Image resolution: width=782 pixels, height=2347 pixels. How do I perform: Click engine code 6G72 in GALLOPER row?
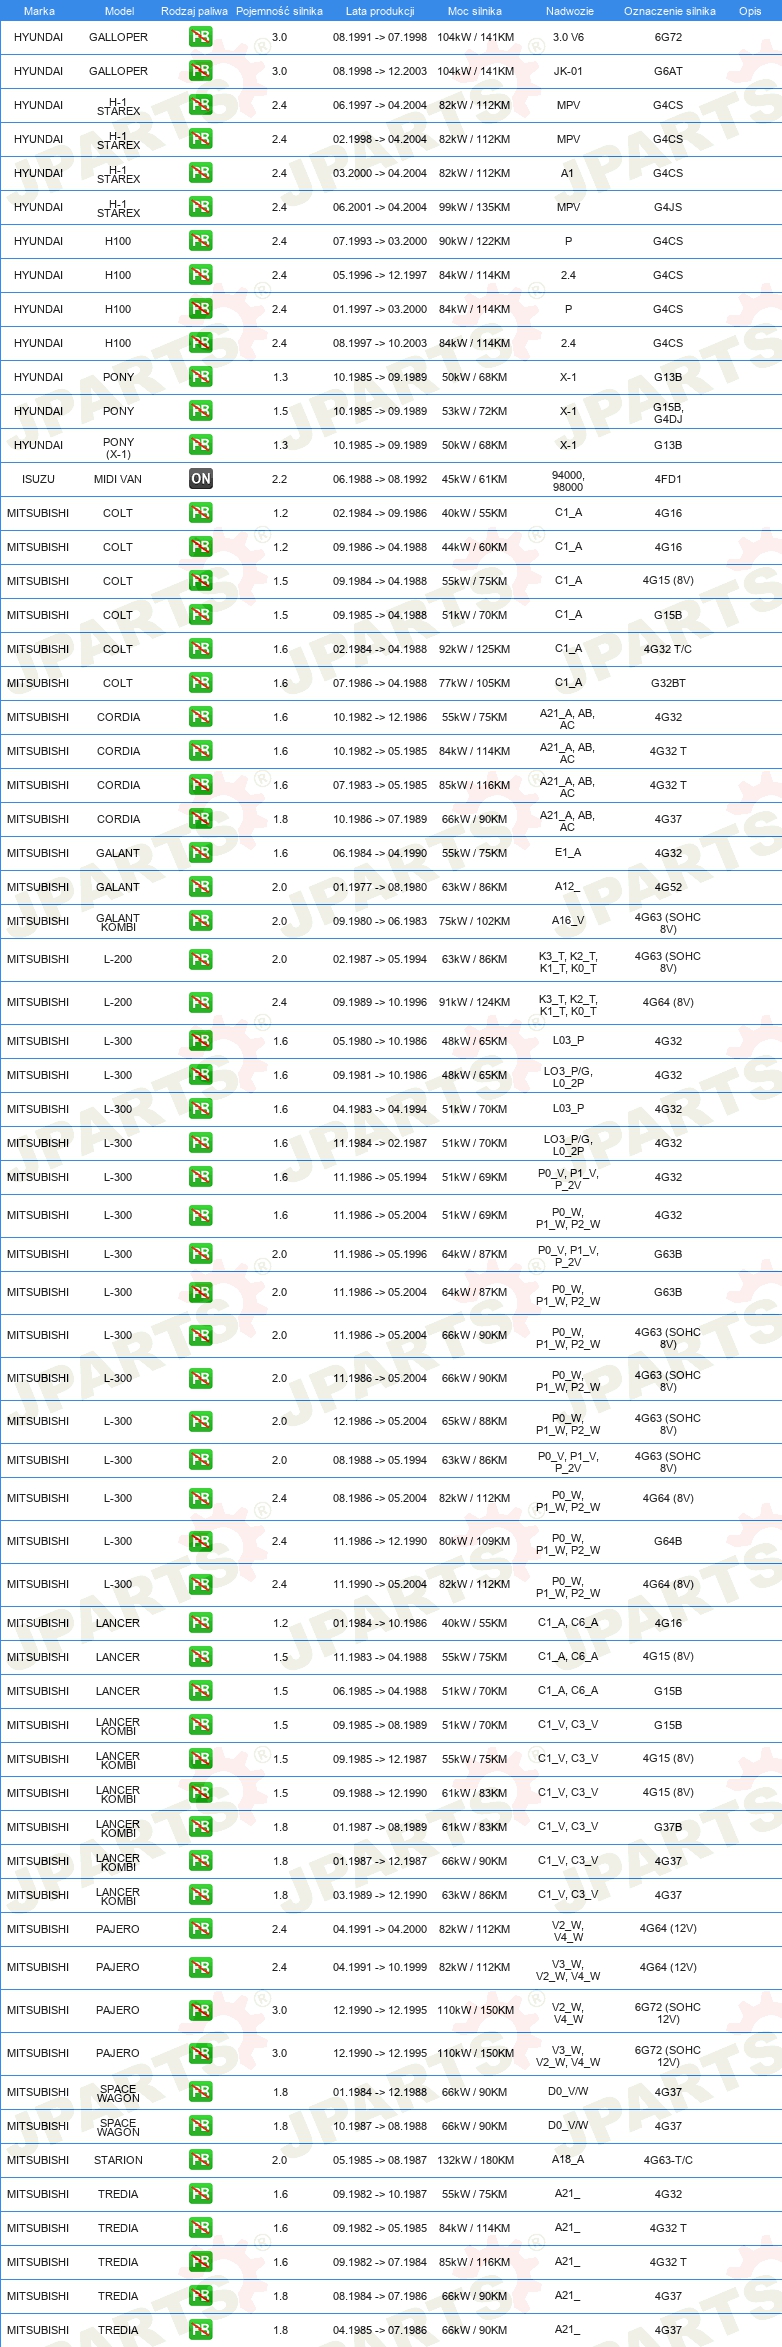(668, 37)
